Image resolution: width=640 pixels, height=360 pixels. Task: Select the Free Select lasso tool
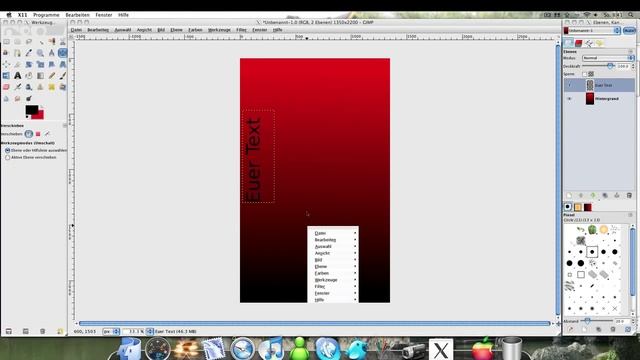pos(29,42)
